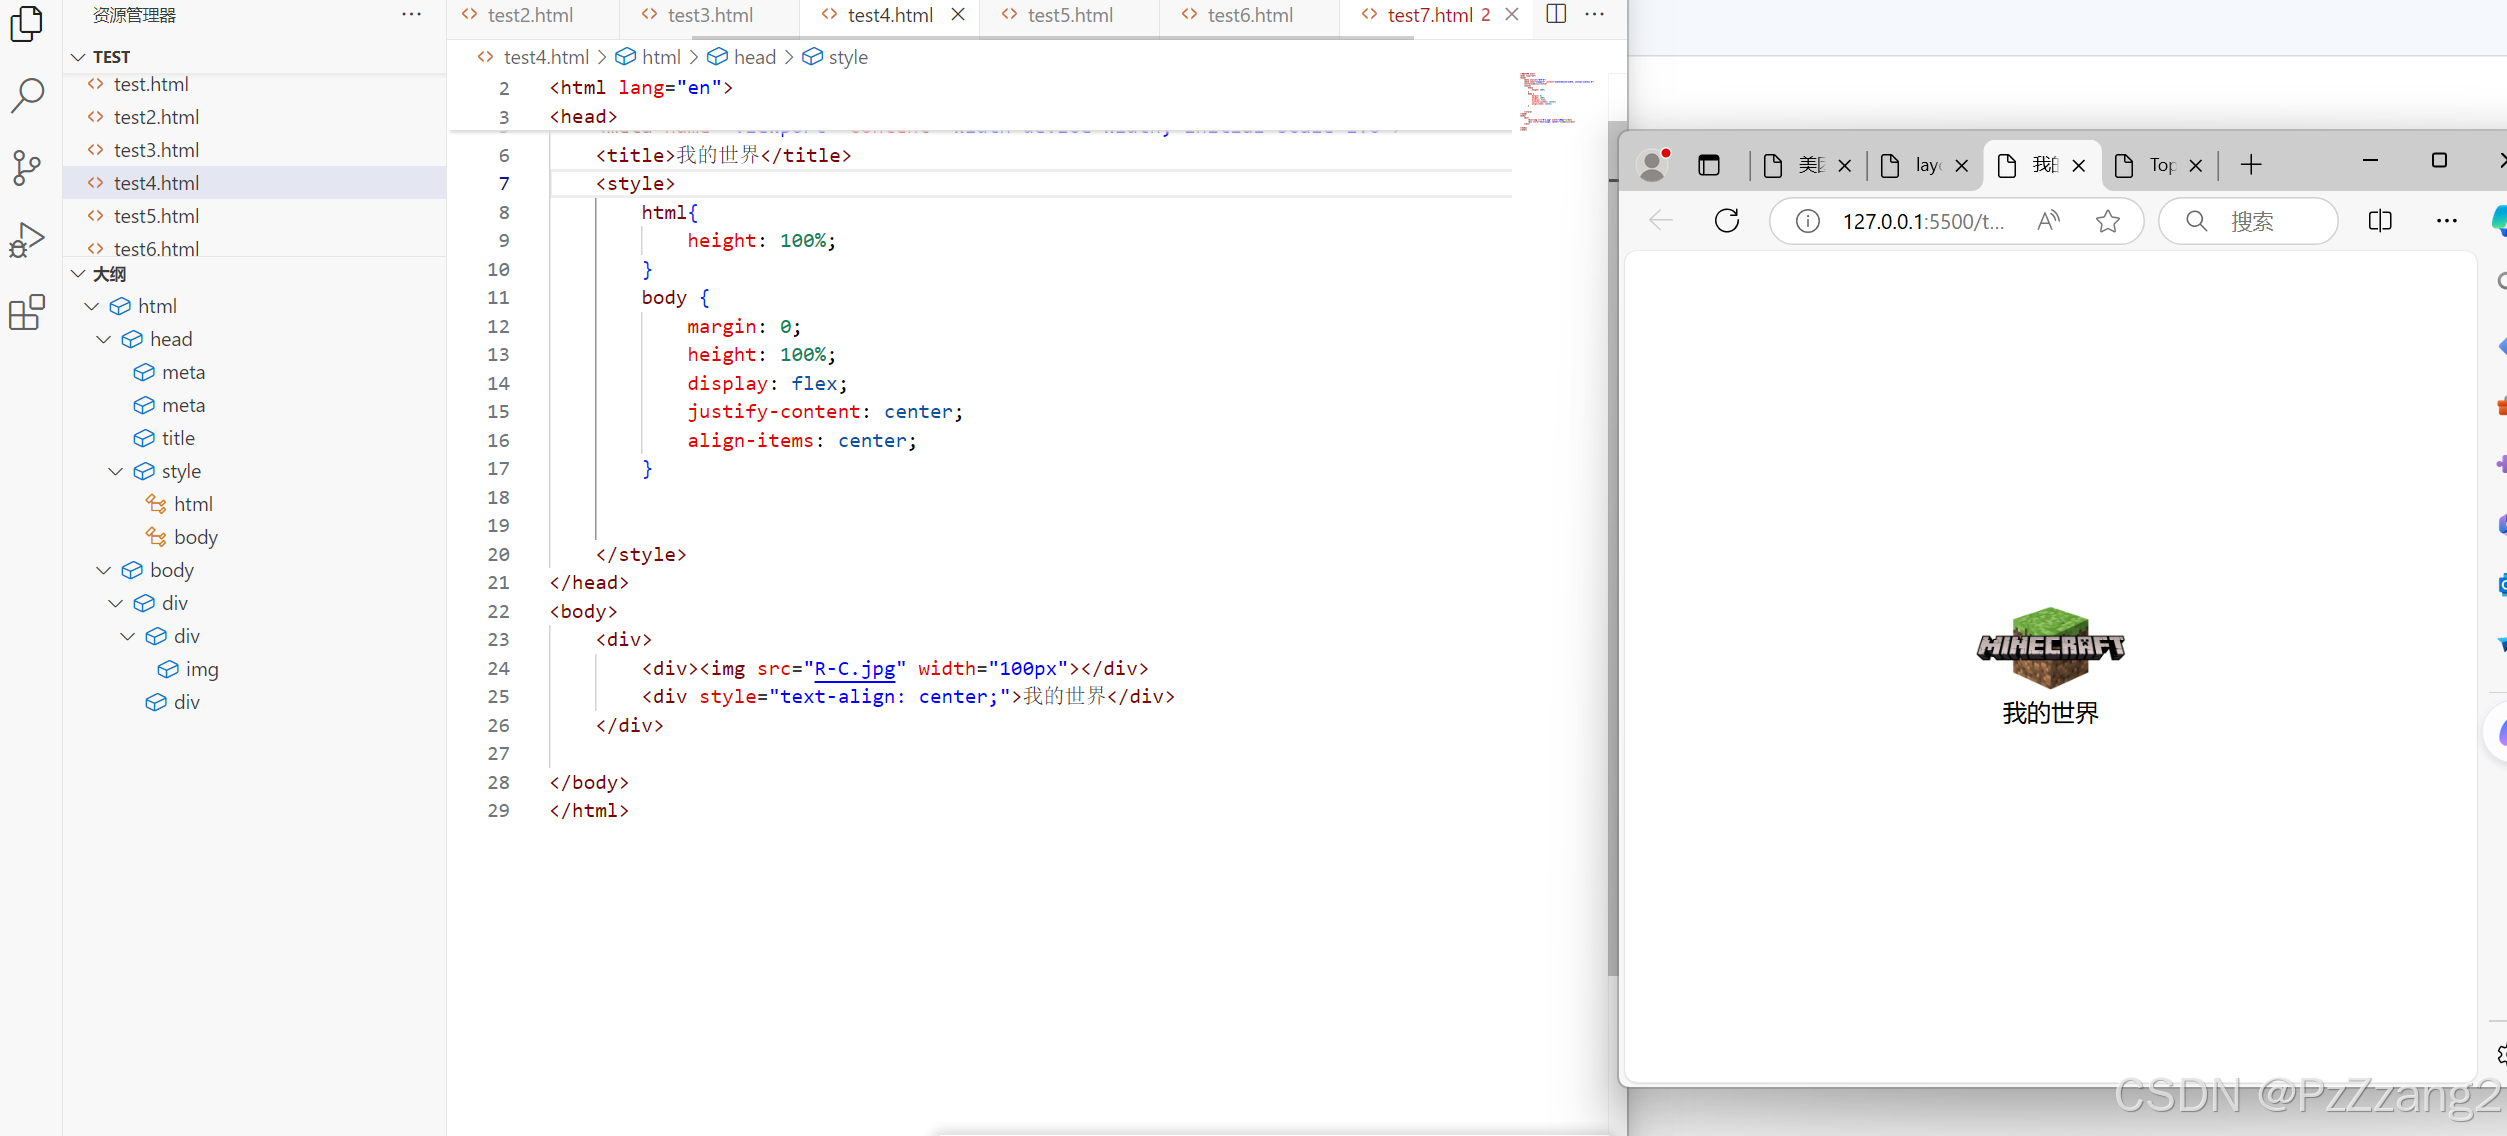2507x1136 pixels.
Task: Collapse the style node in outline
Action: (x=116, y=471)
